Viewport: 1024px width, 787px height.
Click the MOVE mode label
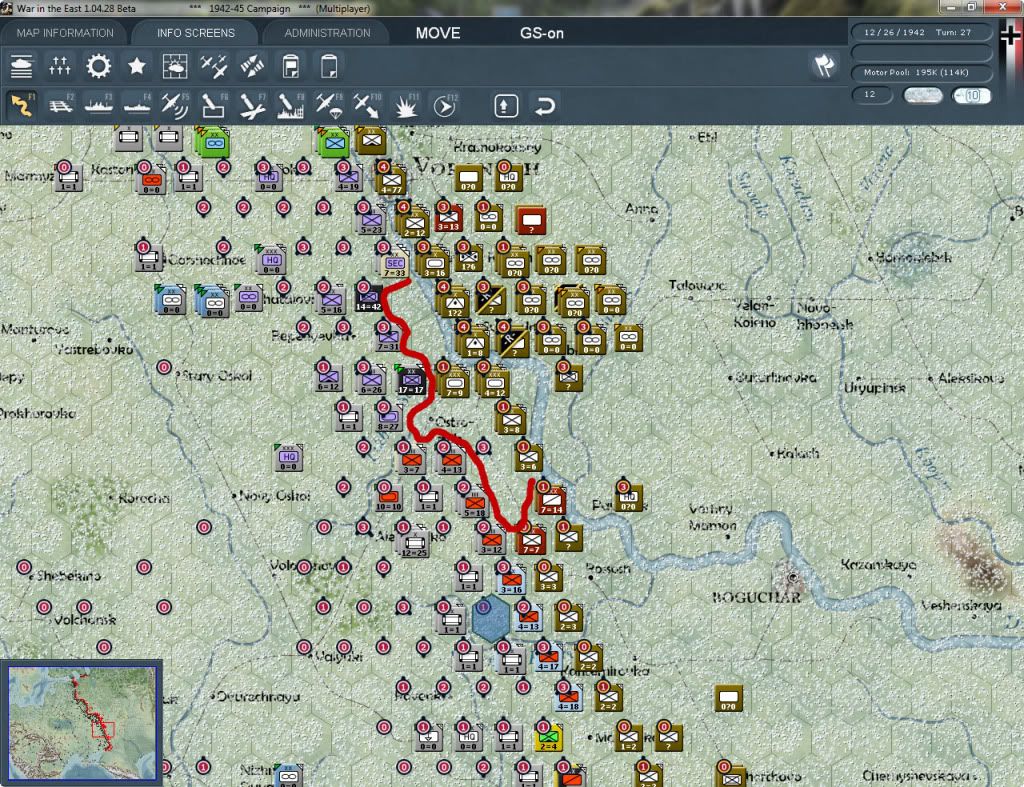(x=438, y=33)
